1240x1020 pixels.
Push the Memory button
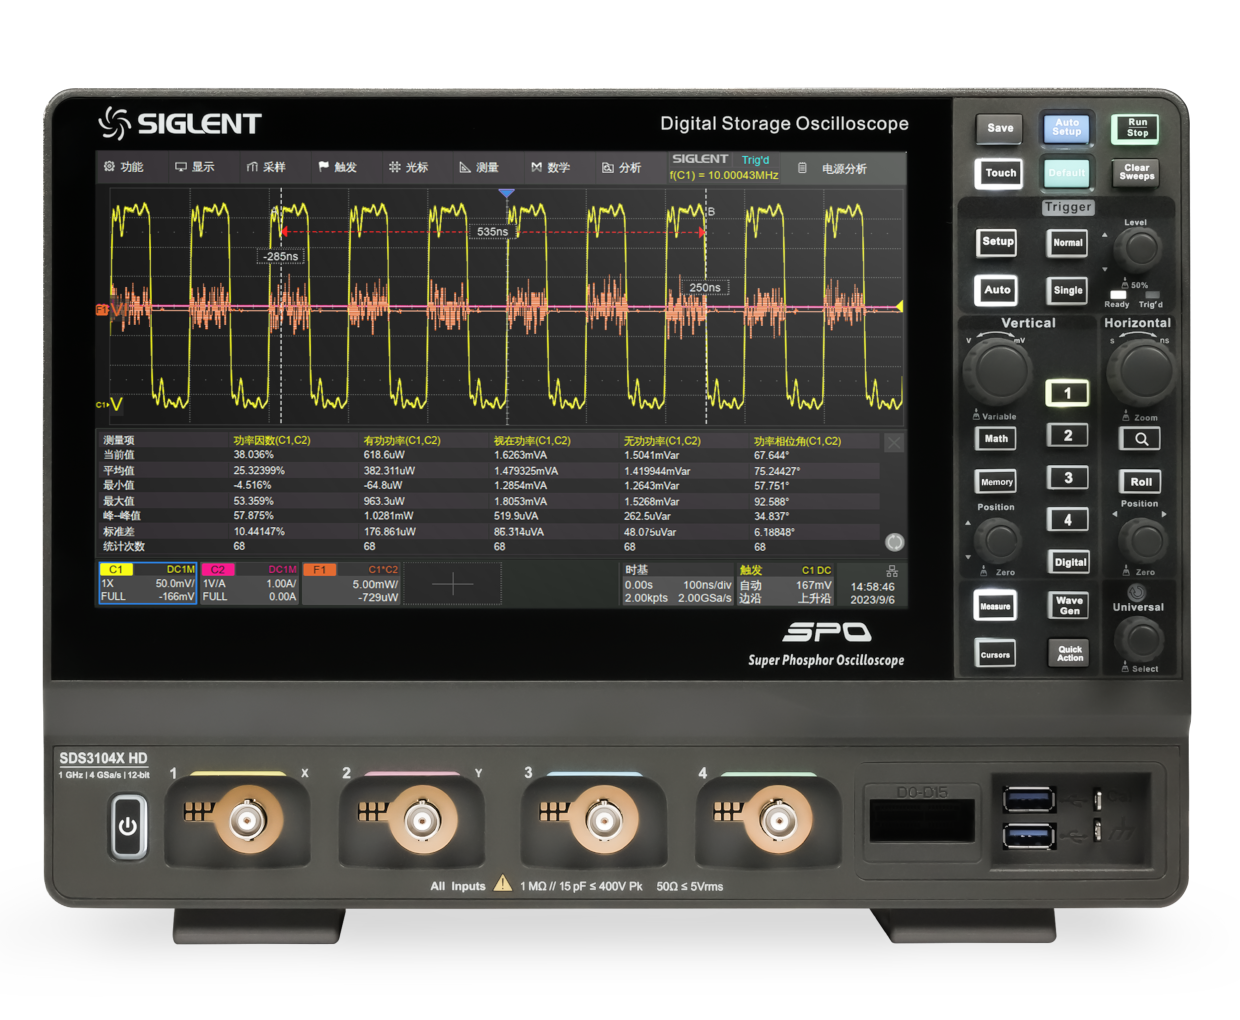[996, 482]
